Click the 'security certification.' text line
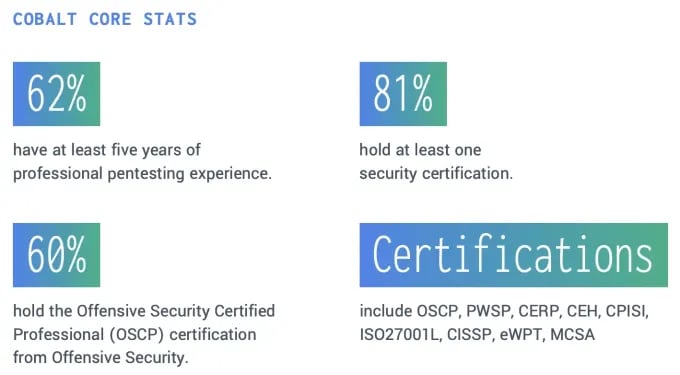This screenshot has height=375, width=680. point(436,173)
